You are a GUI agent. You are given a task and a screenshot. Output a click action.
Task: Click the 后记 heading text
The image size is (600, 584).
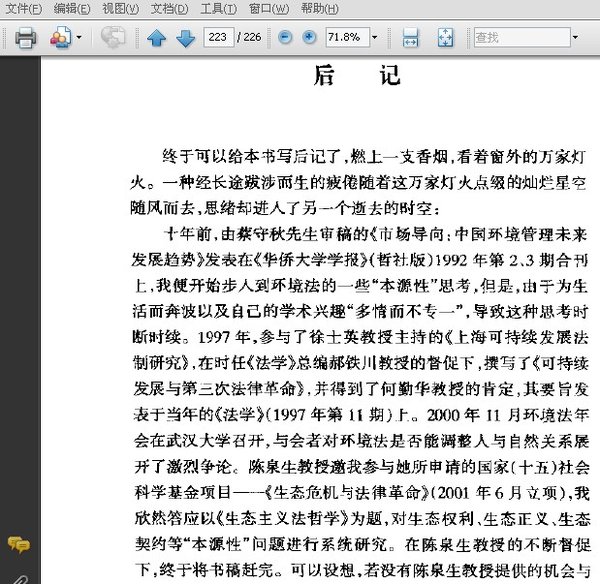(357, 75)
